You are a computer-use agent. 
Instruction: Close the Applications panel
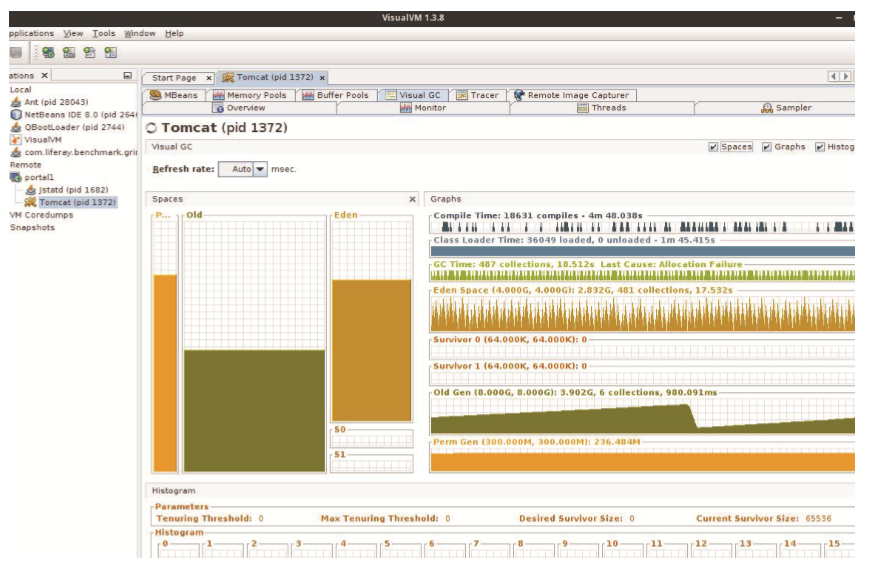click(44, 75)
